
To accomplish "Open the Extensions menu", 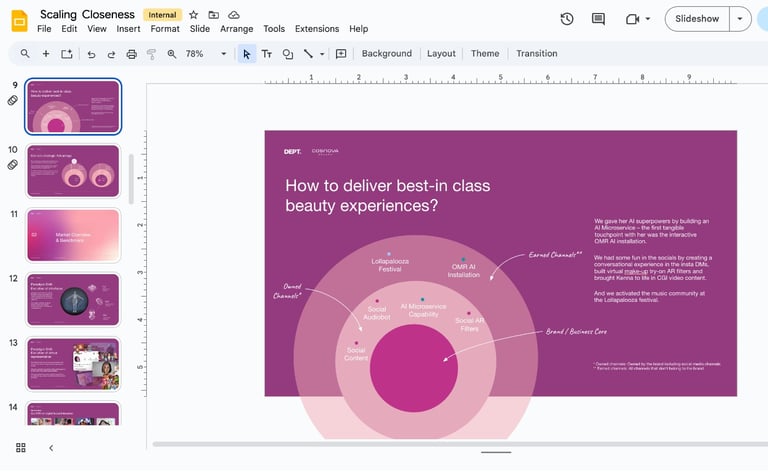I will 317,29.
